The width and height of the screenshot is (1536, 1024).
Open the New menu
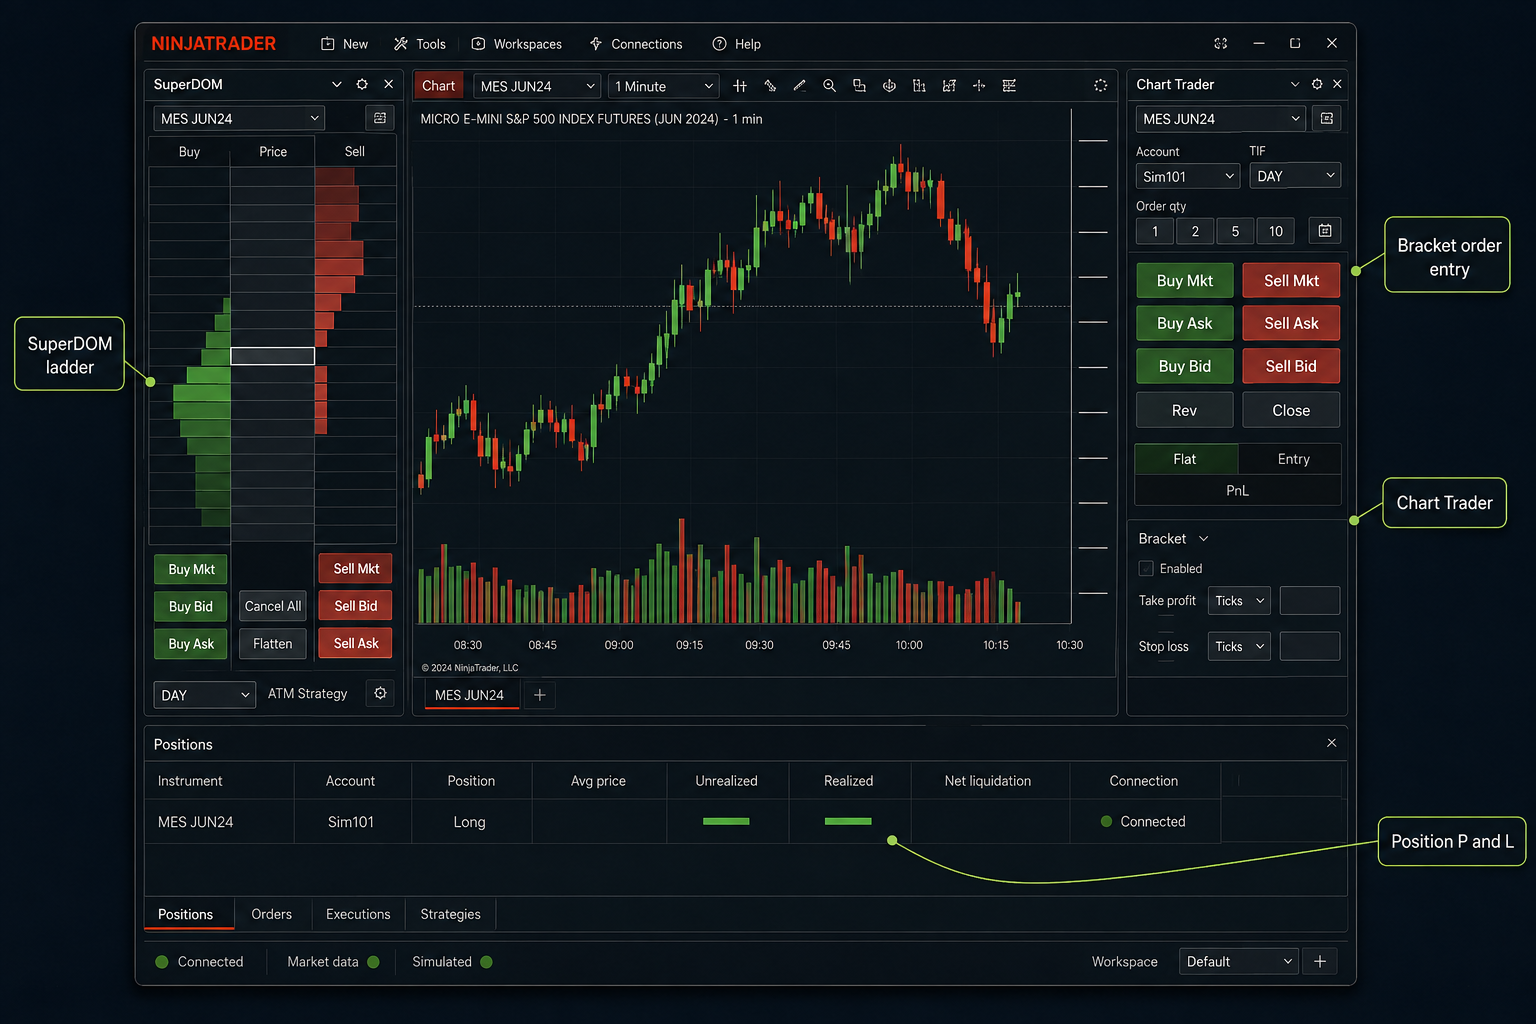tap(344, 44)
